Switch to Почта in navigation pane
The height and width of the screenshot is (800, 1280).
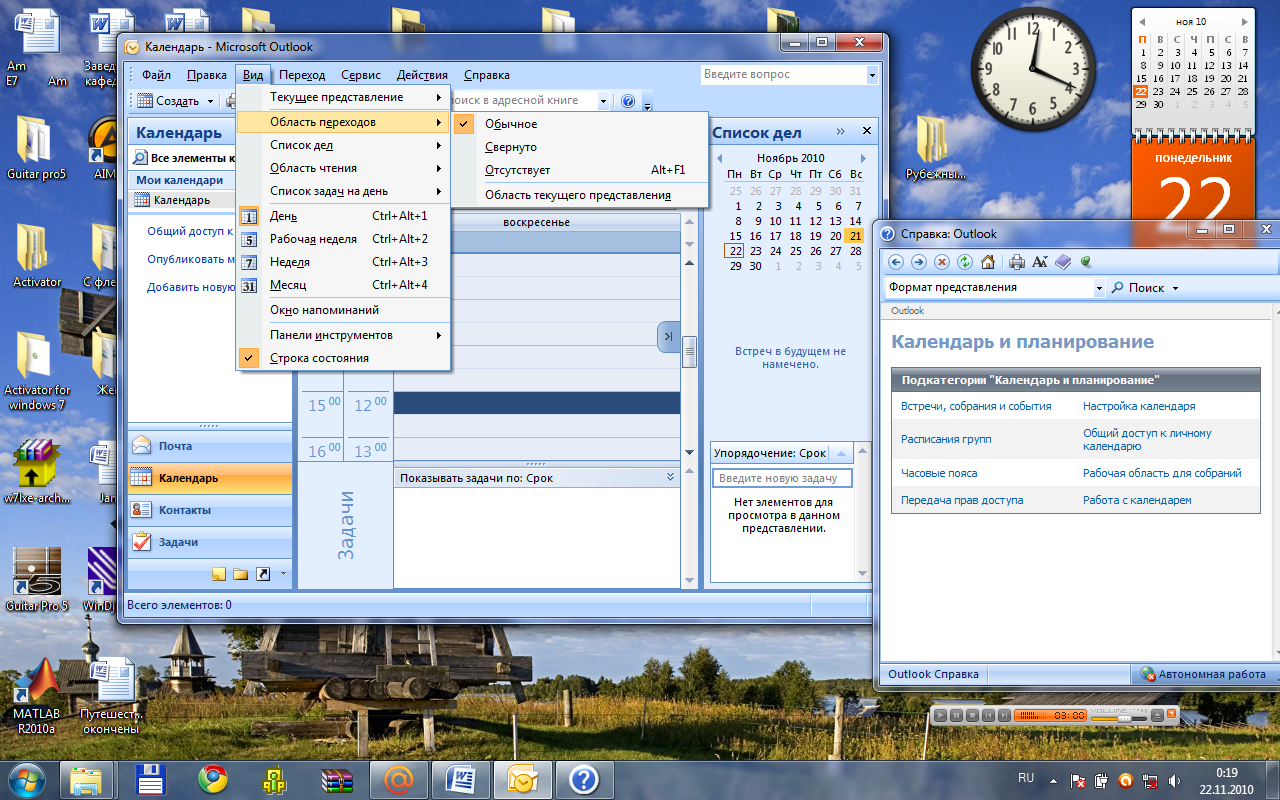click(x=210, y=446)
